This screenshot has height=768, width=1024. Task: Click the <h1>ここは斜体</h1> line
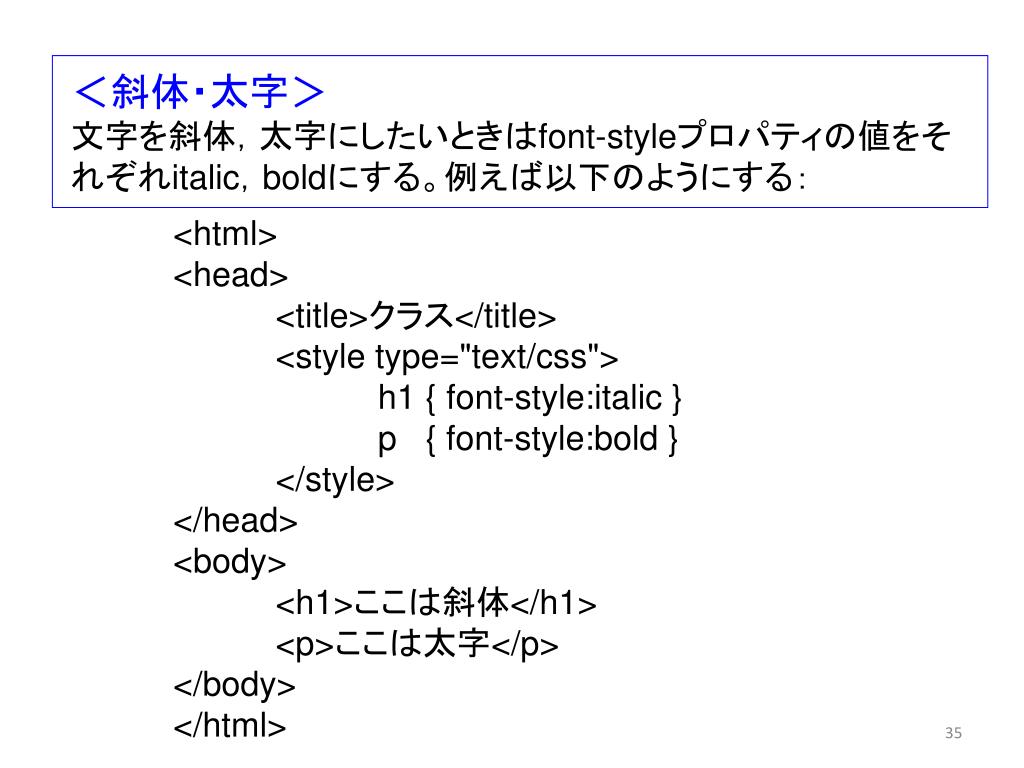[436, 603]
